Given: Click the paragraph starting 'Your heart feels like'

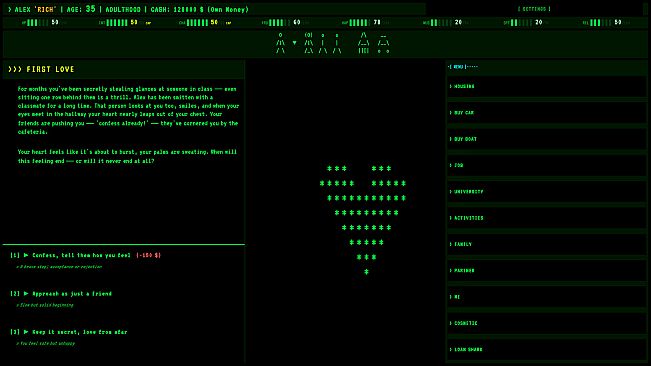Looking at the screenshot, I should click(x=127, y=156).
